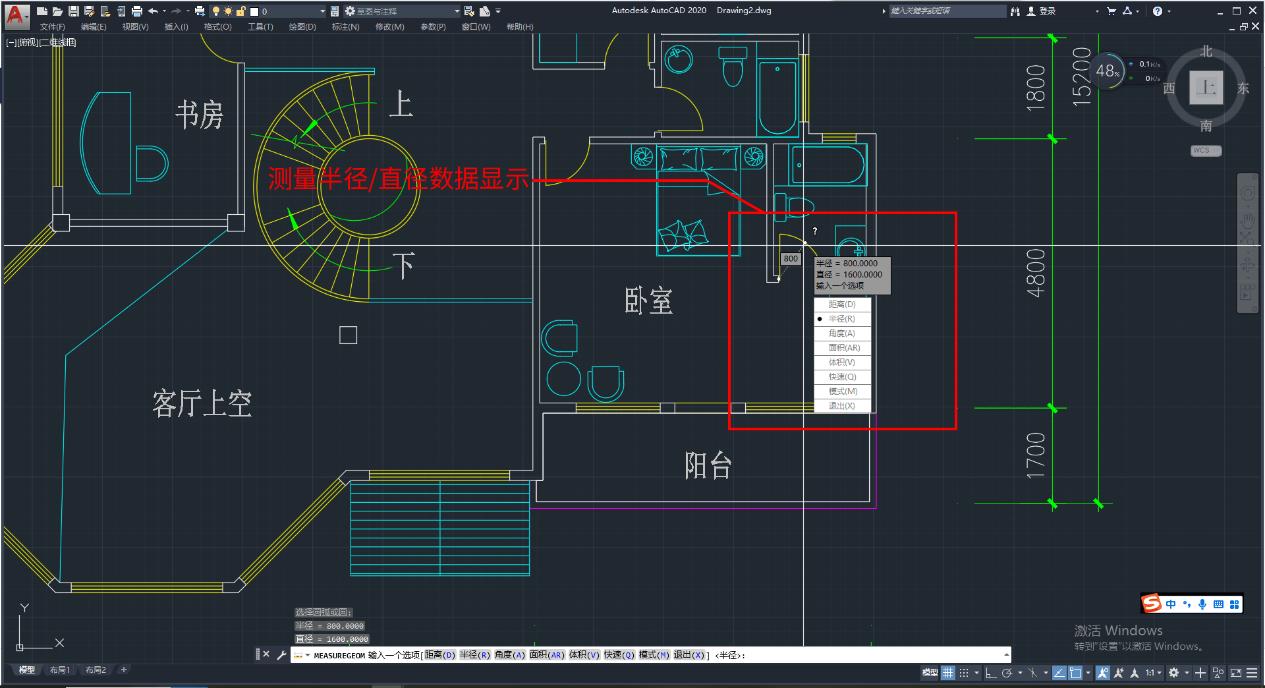Select the clean screen icon at bottom right
The width and height of the screenshot is (1265, 688).
pyautogui.click(x=1236, y=672)
